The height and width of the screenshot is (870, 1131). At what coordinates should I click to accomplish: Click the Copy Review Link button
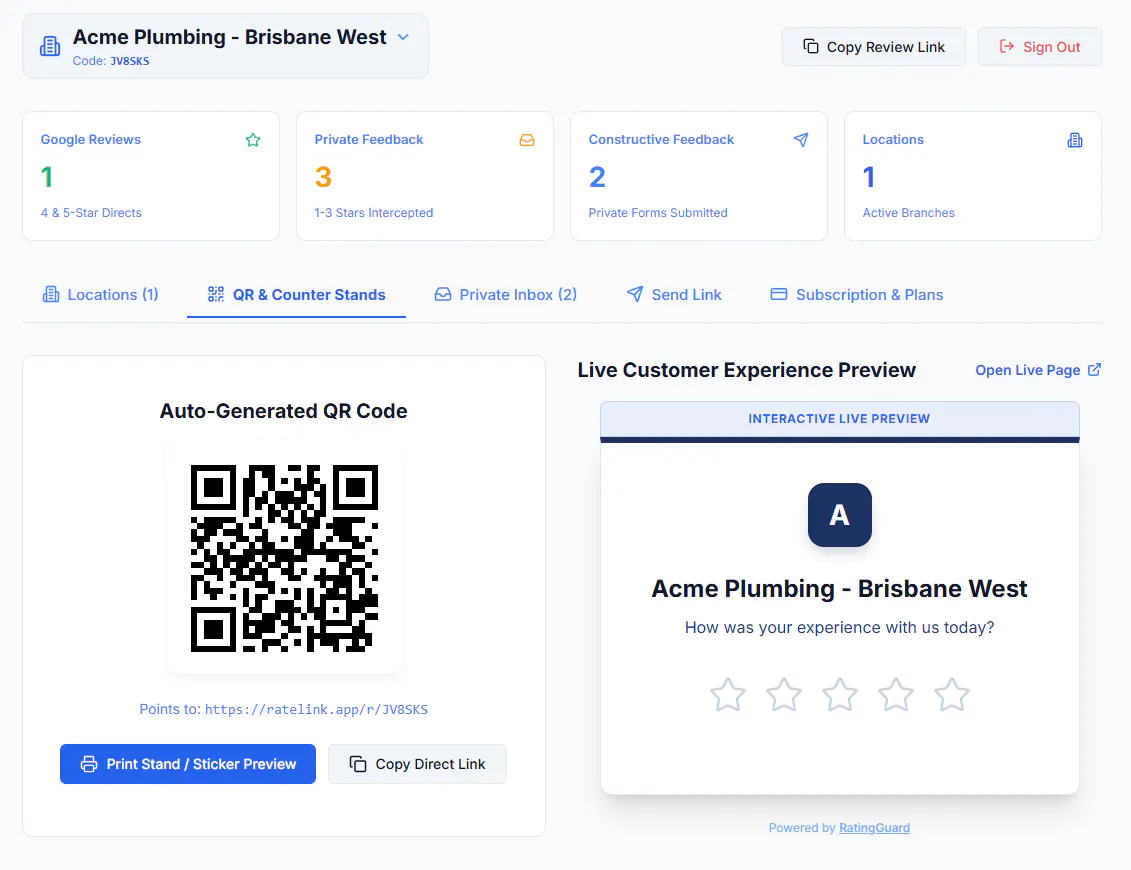(x=873, y=47)
